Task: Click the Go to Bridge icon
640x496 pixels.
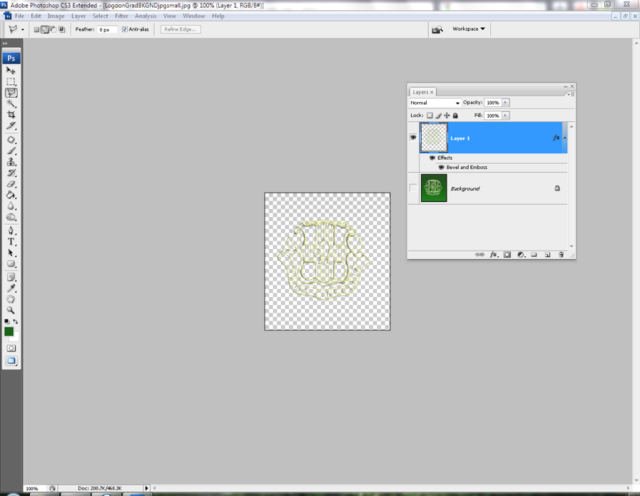Action: 437,29
